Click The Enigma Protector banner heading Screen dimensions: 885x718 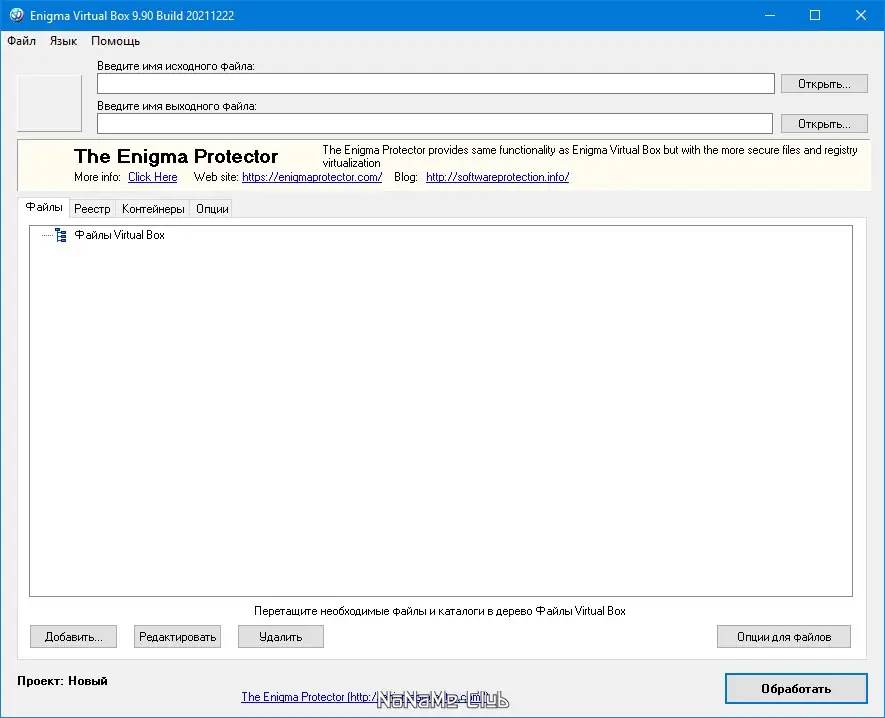pyautogui.click(x=176, y=156)
